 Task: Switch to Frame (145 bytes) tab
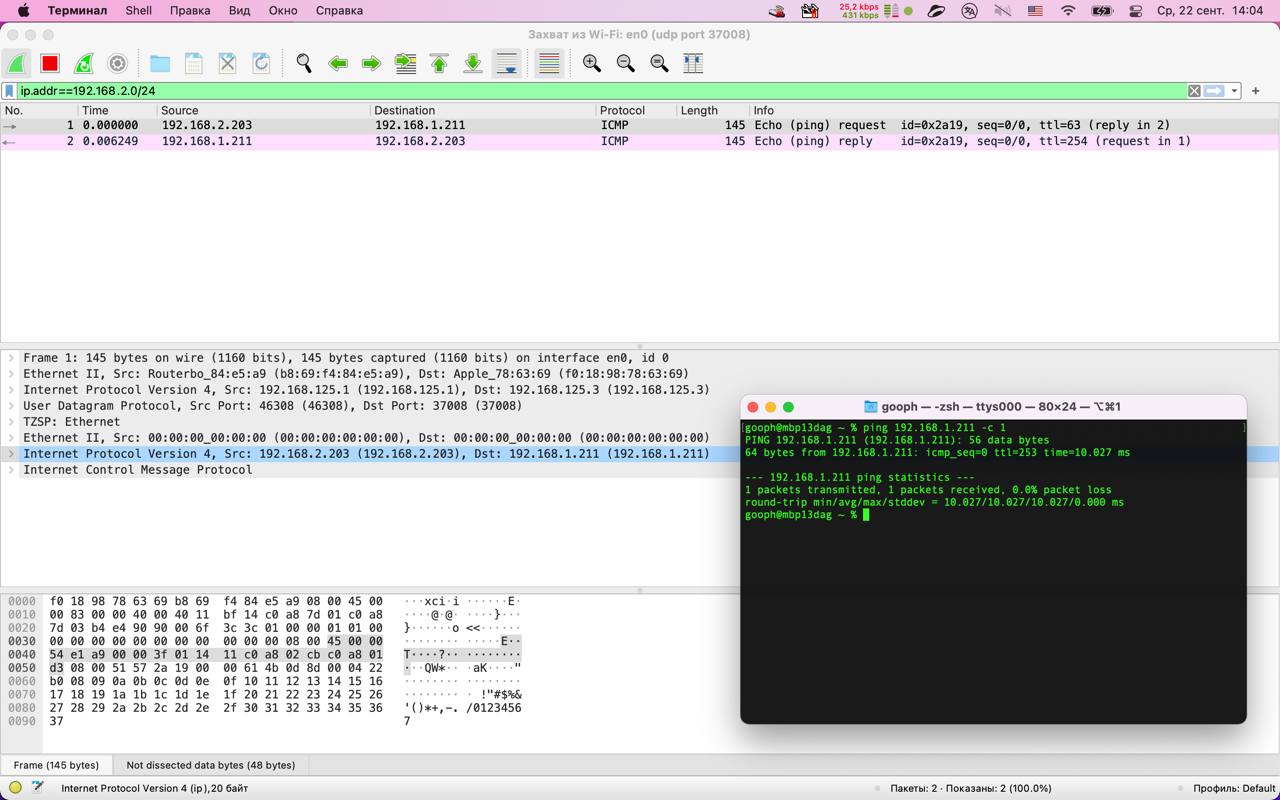pyautogui.click(x=56, y=765)
